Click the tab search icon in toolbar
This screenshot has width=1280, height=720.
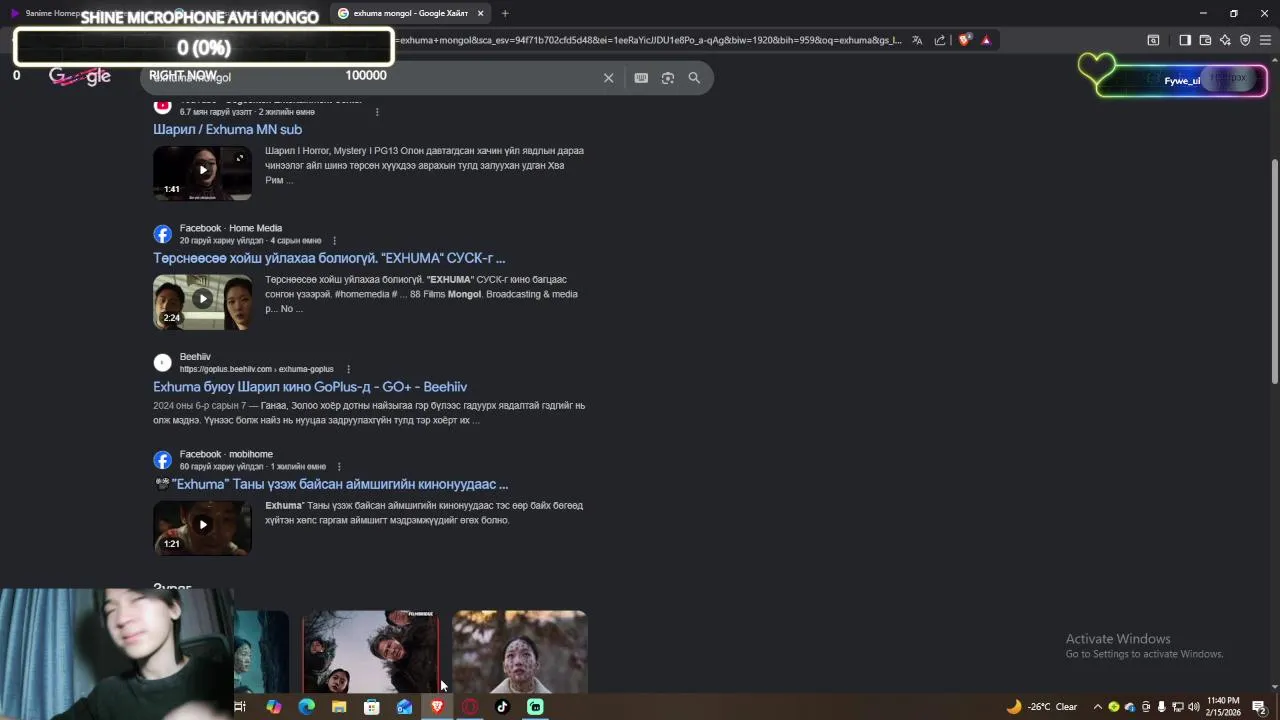tap(1153, 40)
